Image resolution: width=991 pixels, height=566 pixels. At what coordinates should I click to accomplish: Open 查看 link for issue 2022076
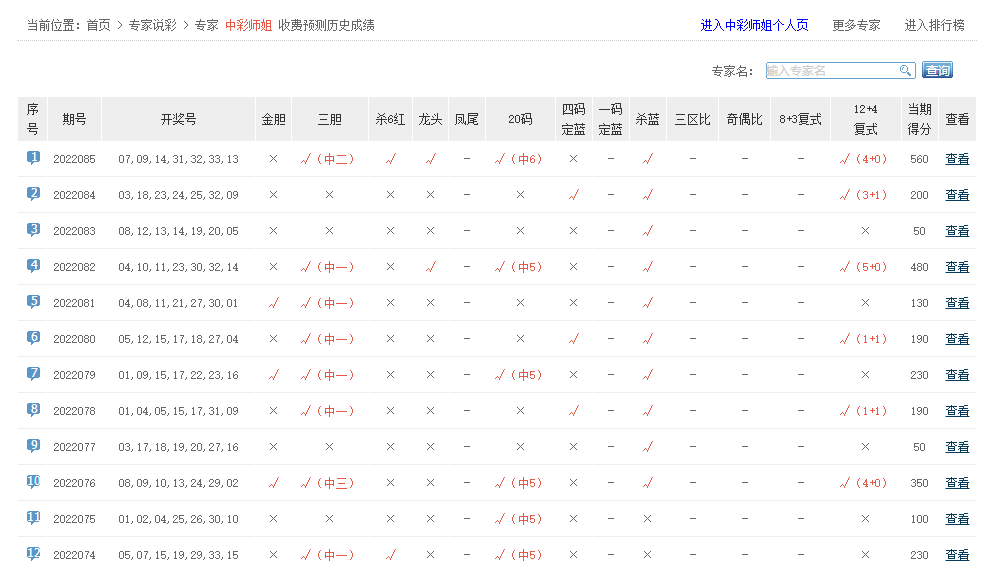pyautogui.click(x=957, y=483)
